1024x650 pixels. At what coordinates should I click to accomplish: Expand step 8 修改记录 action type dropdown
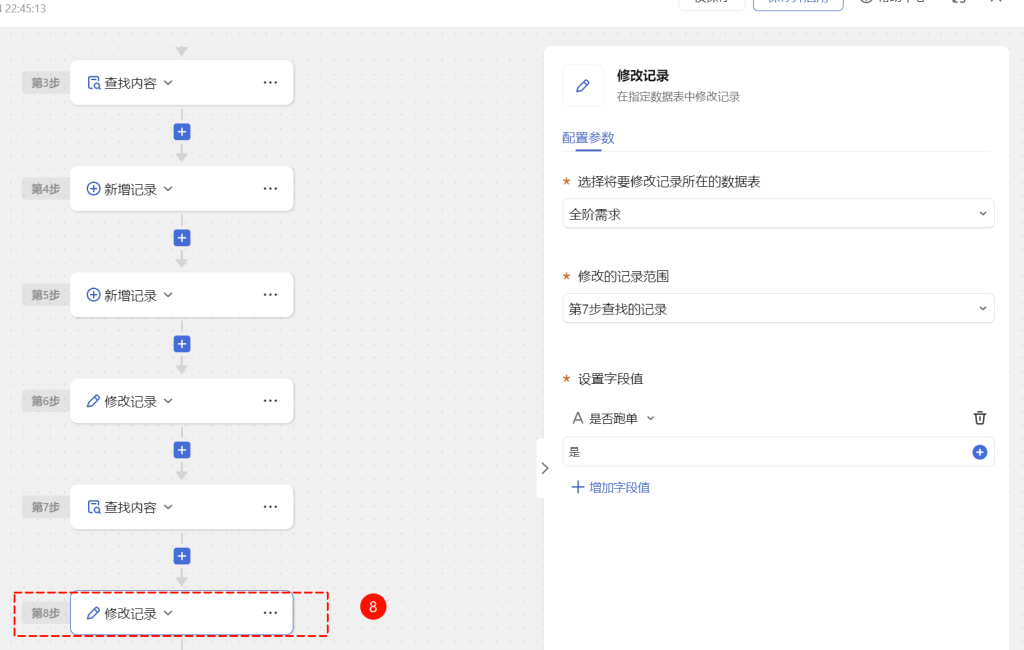point(168,613)
